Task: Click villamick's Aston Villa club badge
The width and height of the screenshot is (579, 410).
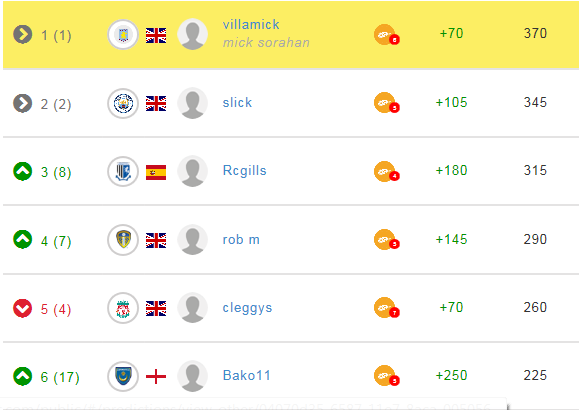Action: [123, 35]
